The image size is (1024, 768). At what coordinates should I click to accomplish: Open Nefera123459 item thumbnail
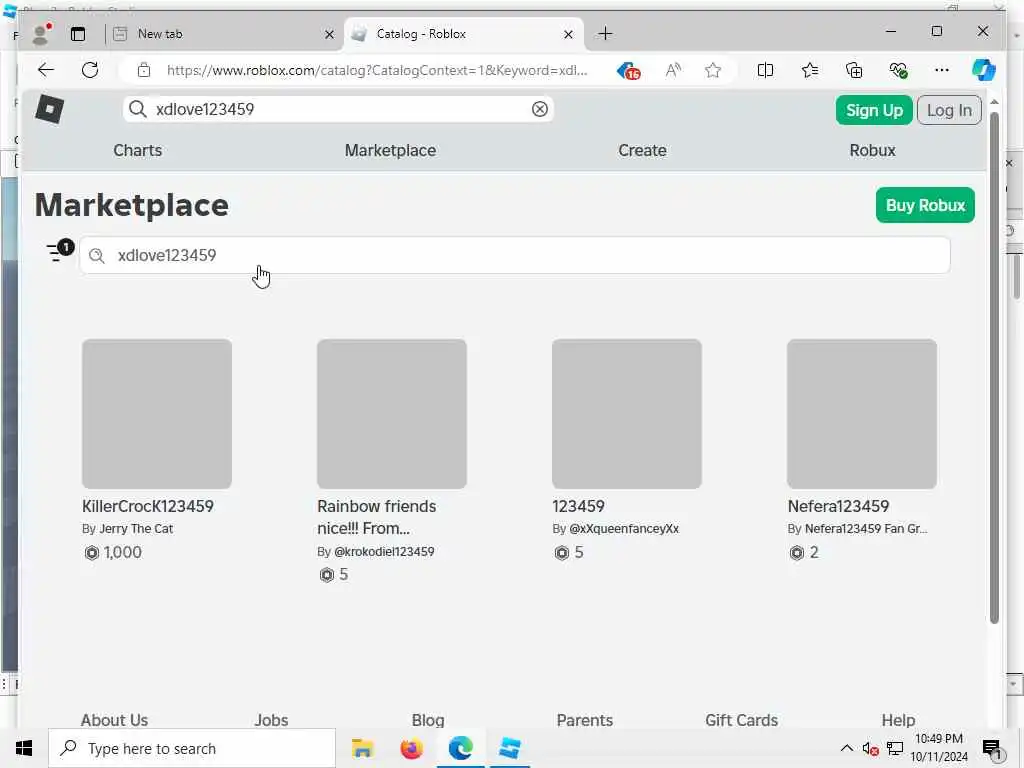pos(862,413)
